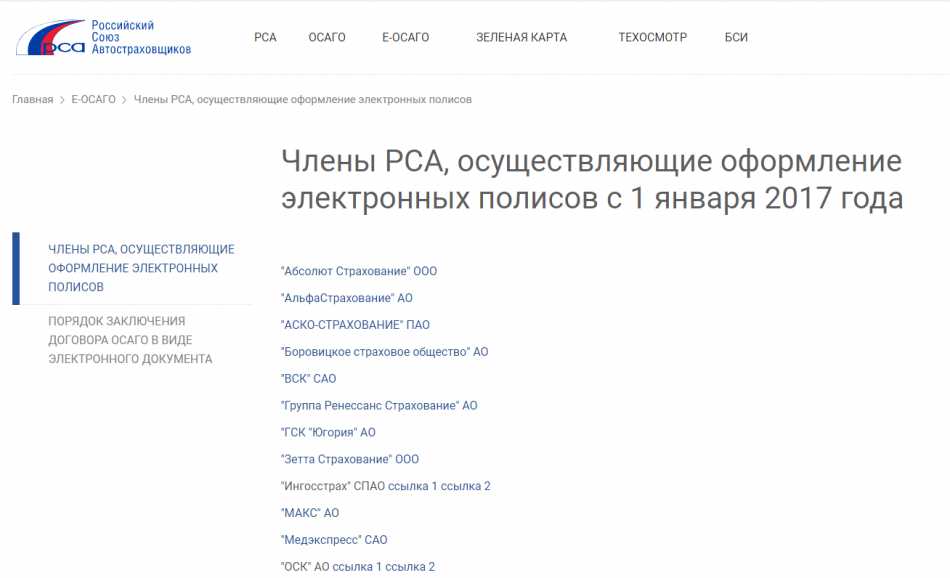Select sidebar item Члены РСА, осуществляющие оформление

(141, 268)
